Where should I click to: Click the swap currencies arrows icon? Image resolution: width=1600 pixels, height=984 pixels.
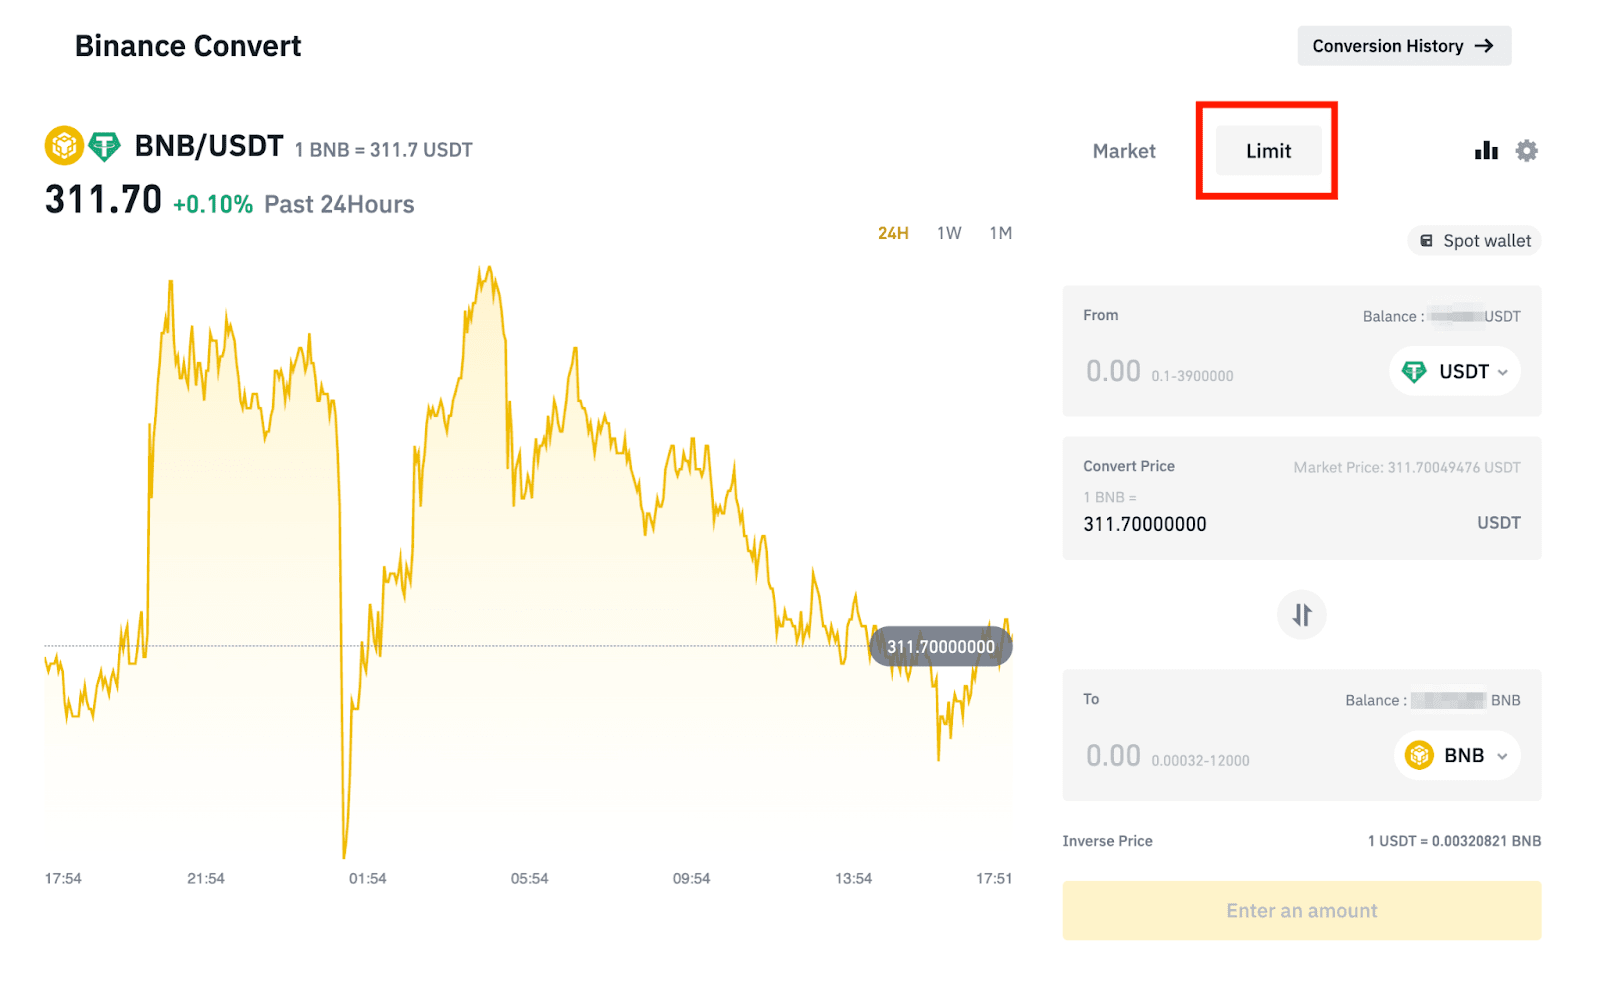click(1301, 615)
